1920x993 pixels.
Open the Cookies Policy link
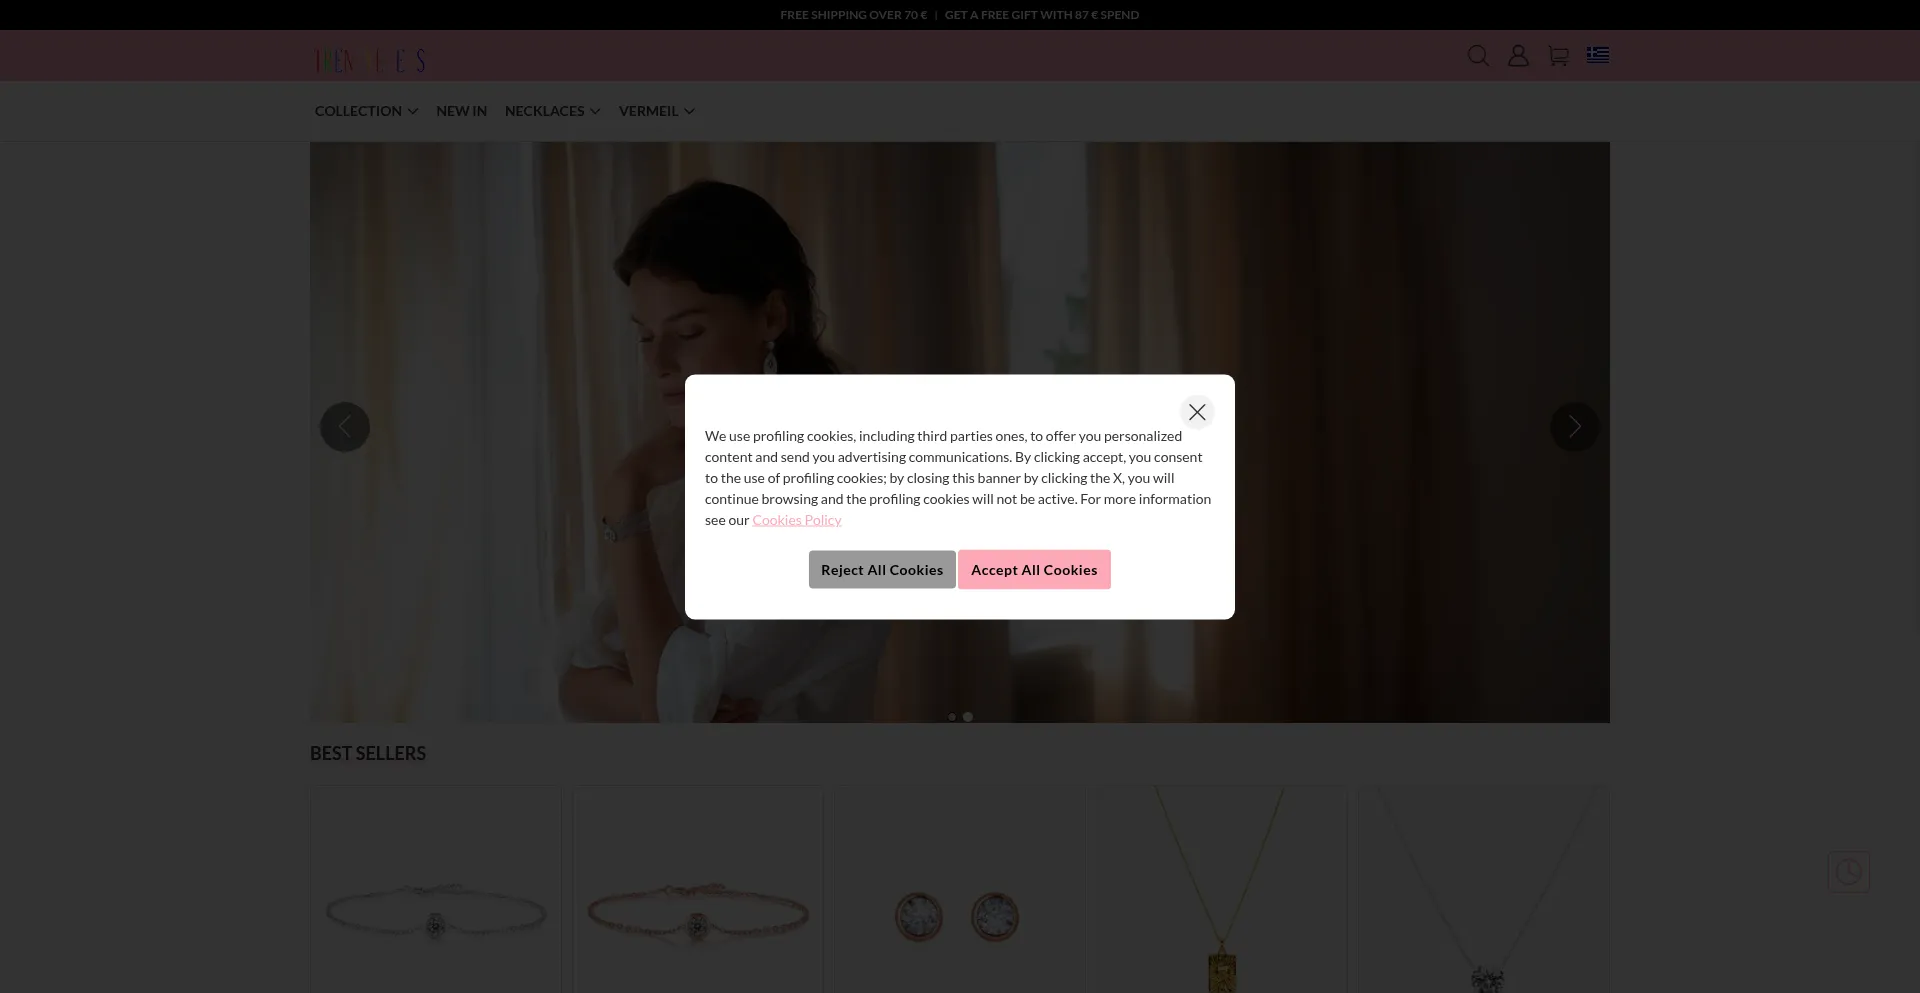click(x=797, y=520)
